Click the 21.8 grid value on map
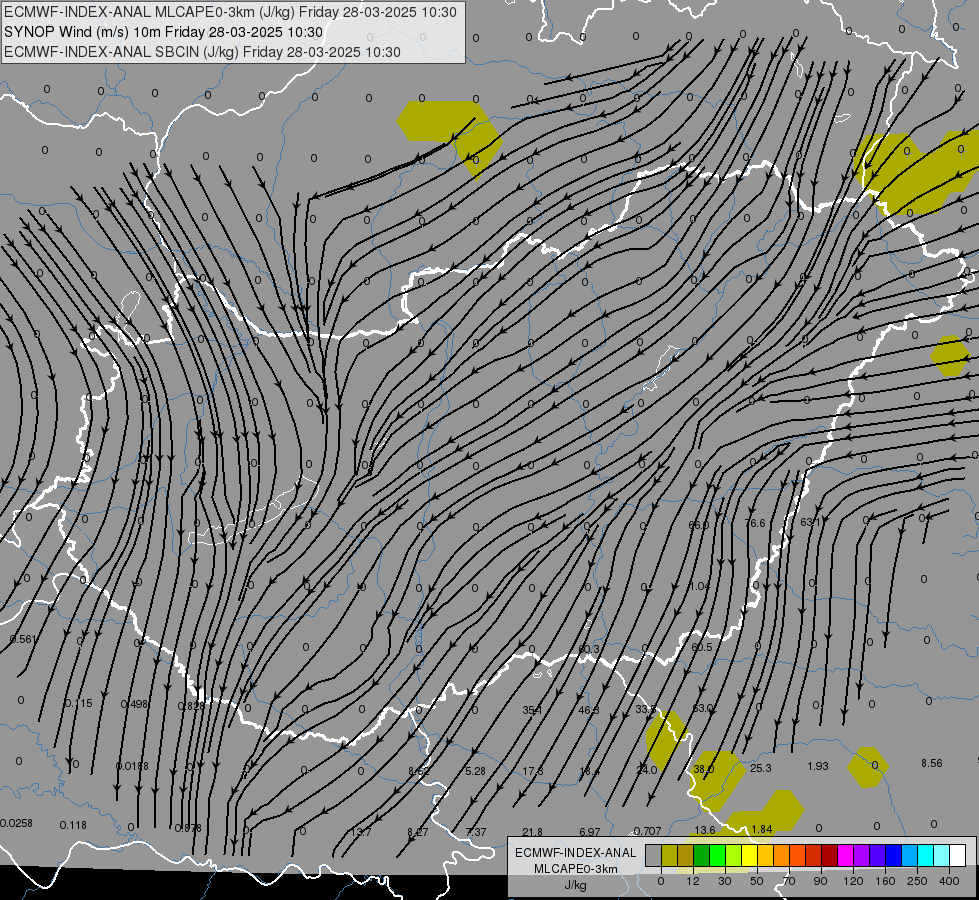 tap(532, 833)
